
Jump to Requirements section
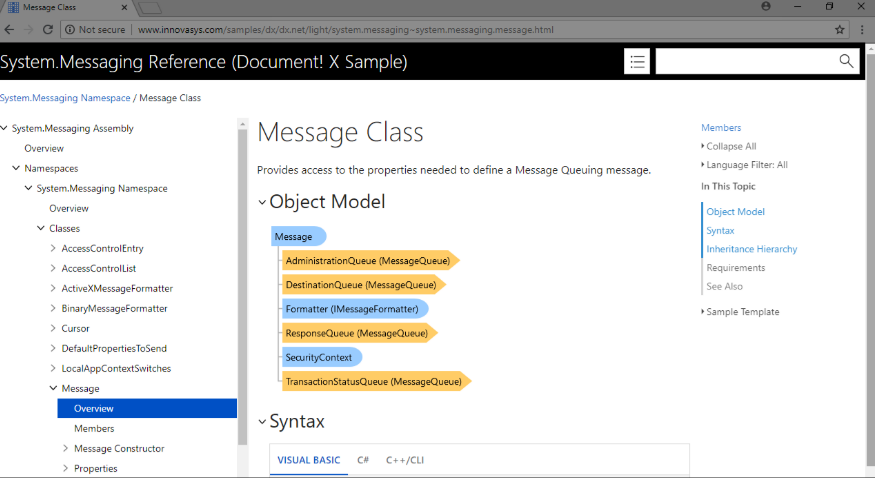tap(735, 268)
